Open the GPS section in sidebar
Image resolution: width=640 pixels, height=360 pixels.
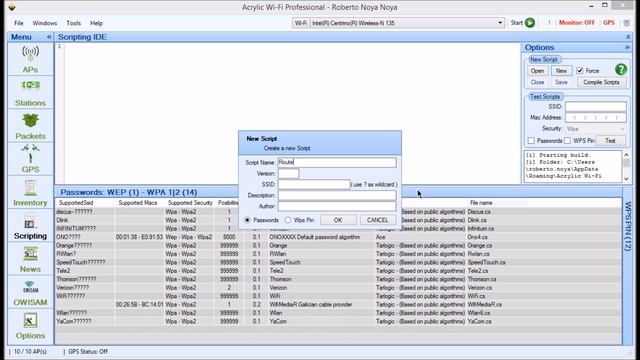point(30,160)
